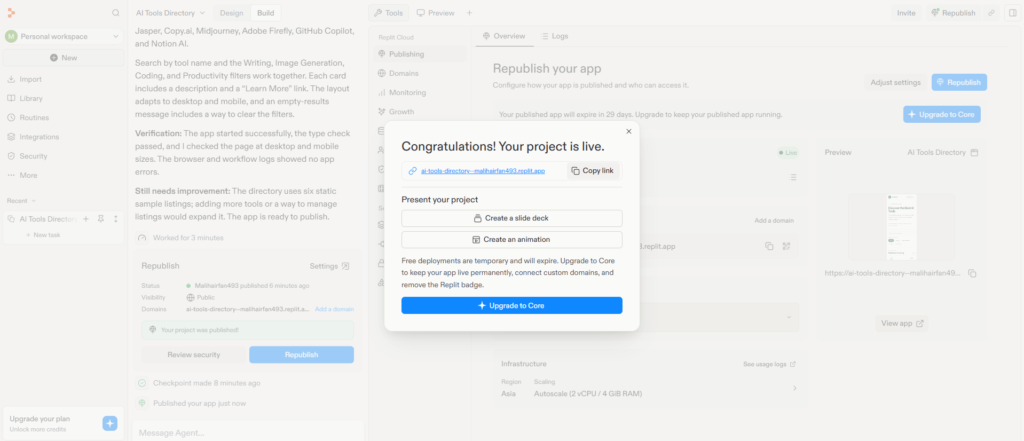Switch to the Logs tab
This screenshot has height=441, width=1024.
tap(554, 37)
